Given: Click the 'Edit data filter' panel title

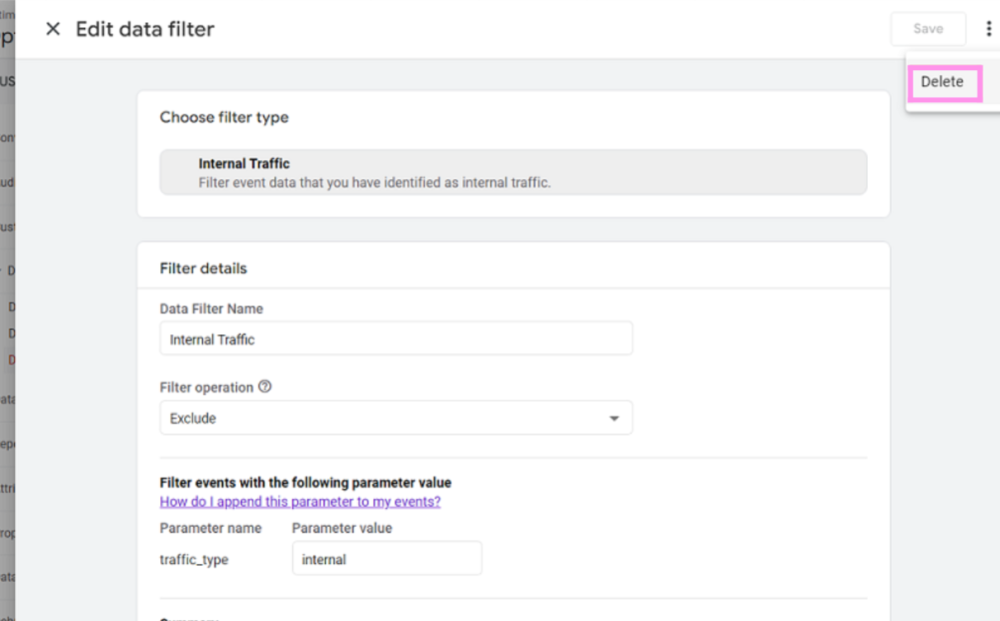Looking at the screenshot, I should [x=145, y=29].
